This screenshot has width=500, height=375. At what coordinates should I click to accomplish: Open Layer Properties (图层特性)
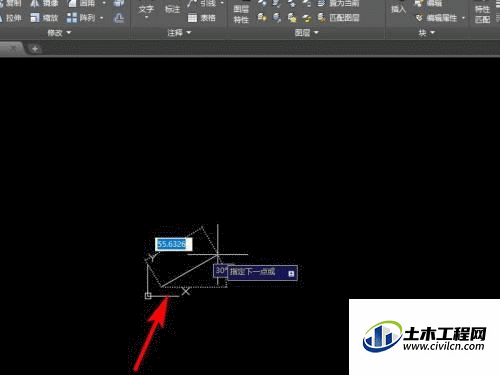click(241, 14)
